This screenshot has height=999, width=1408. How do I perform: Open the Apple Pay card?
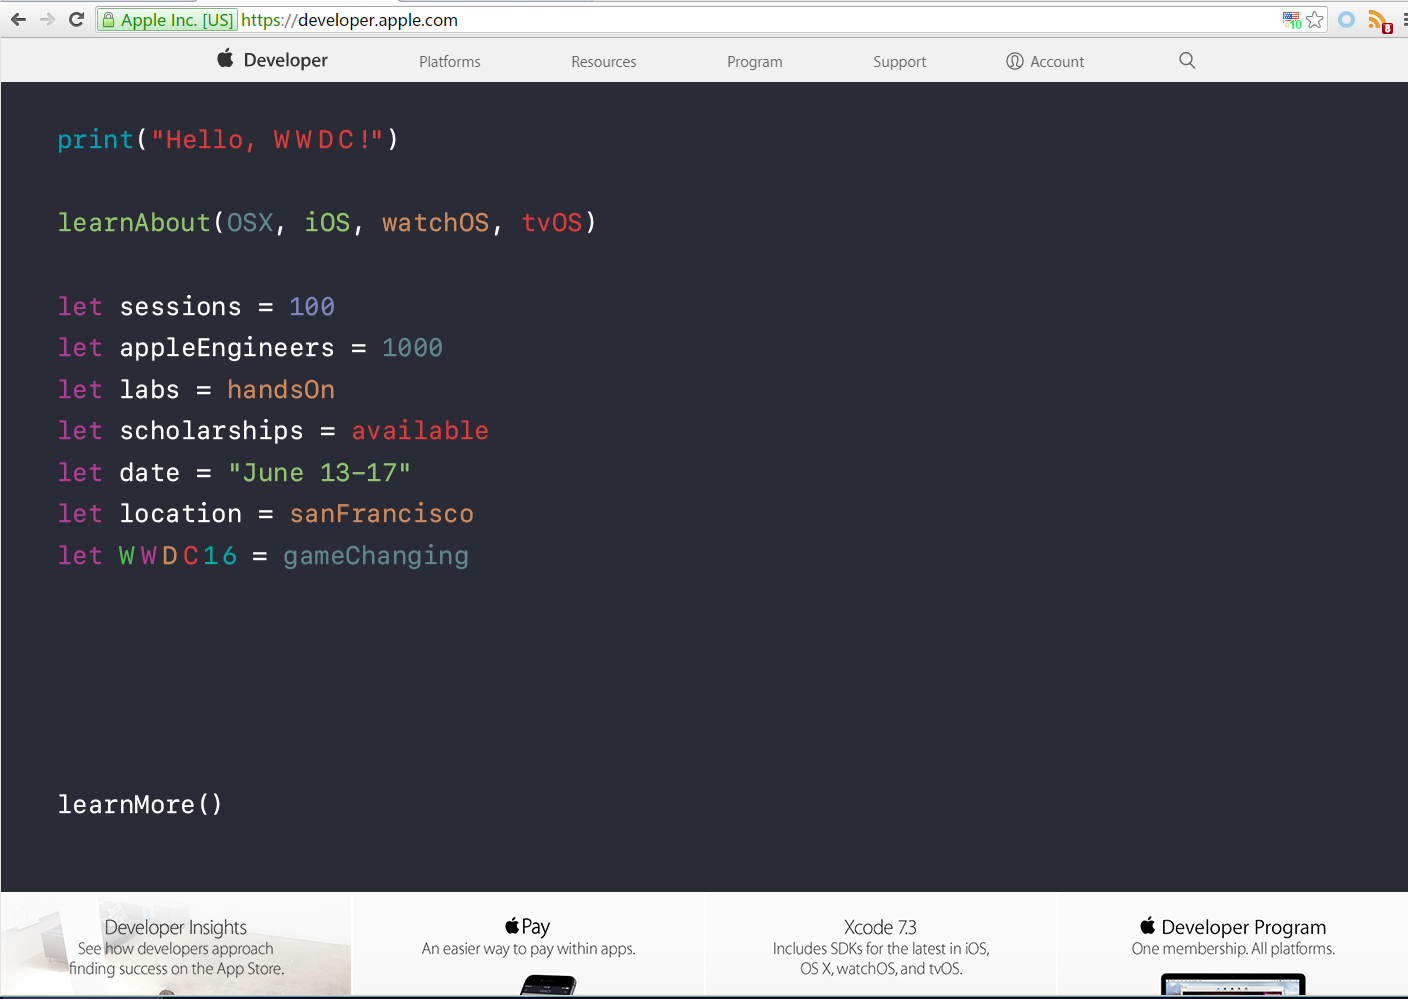pos(528,944)
